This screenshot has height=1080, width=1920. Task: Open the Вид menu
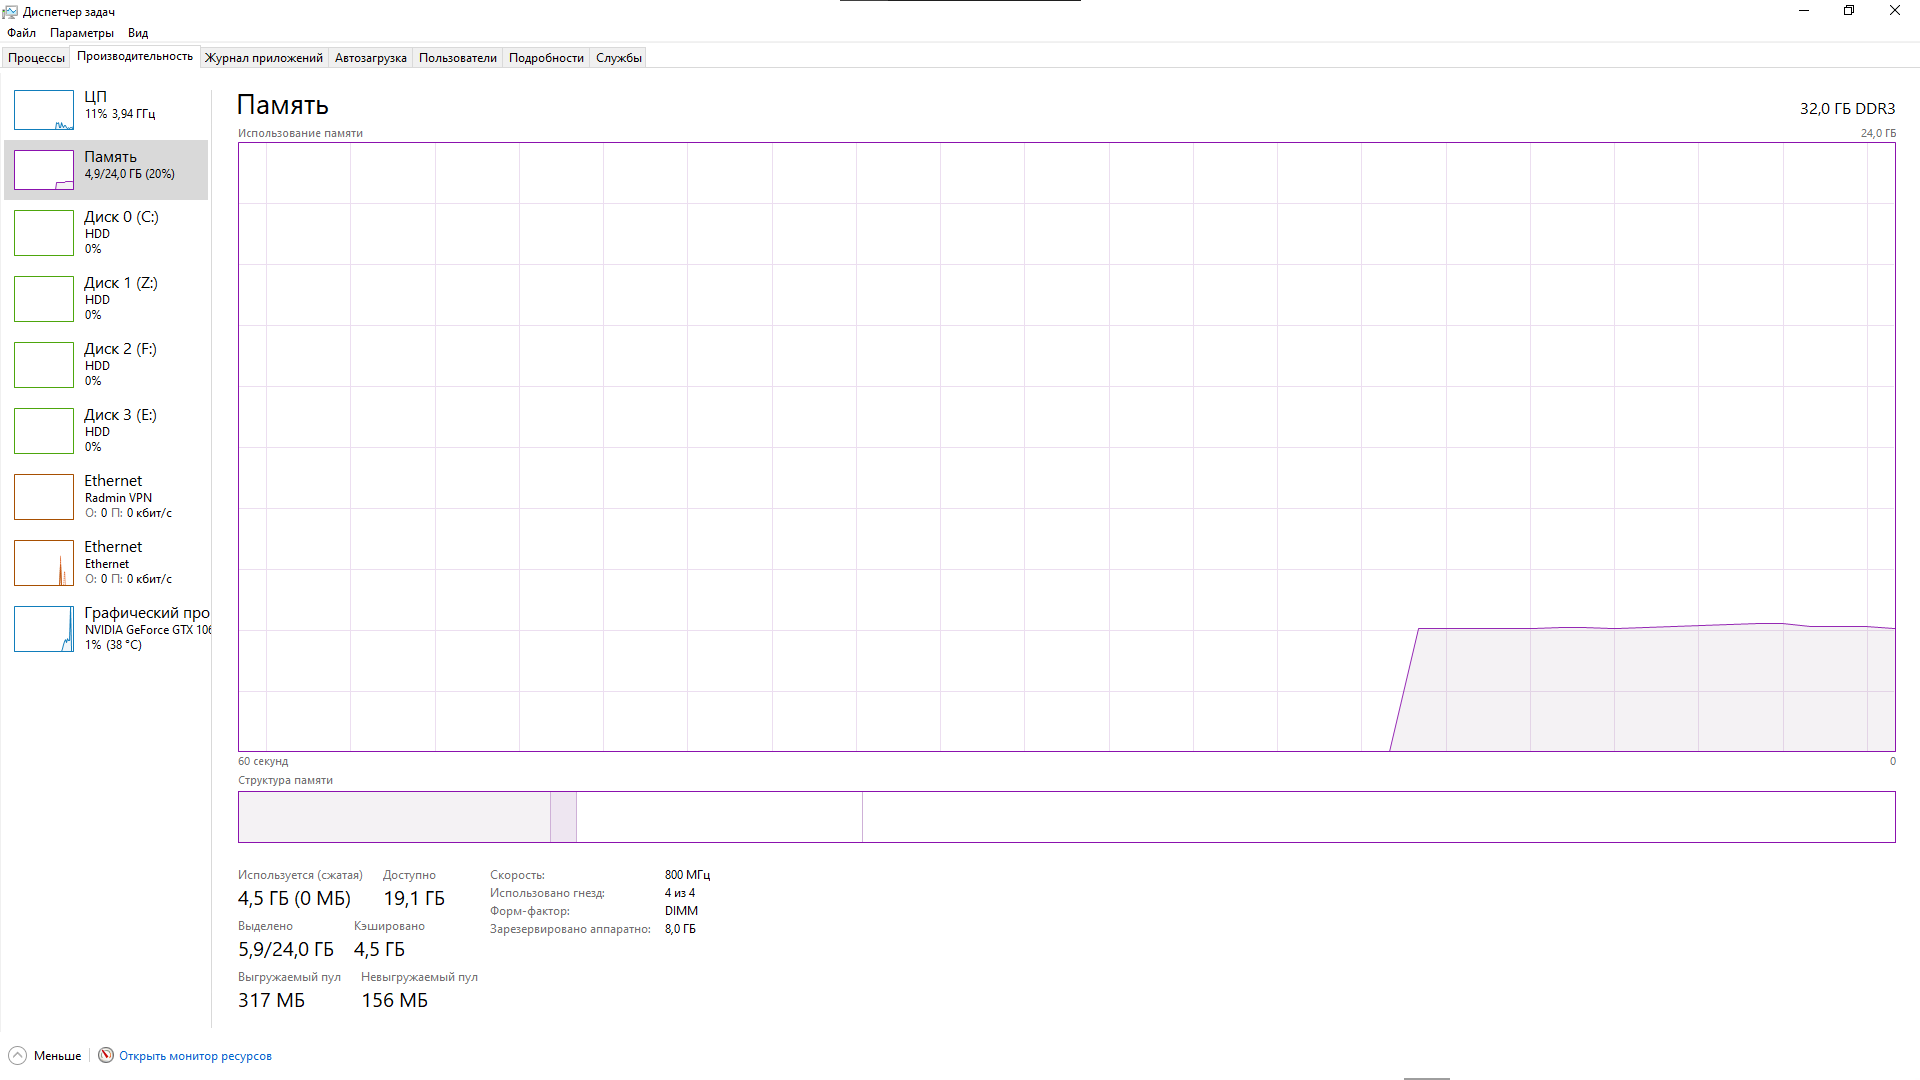tap(138, 33)
